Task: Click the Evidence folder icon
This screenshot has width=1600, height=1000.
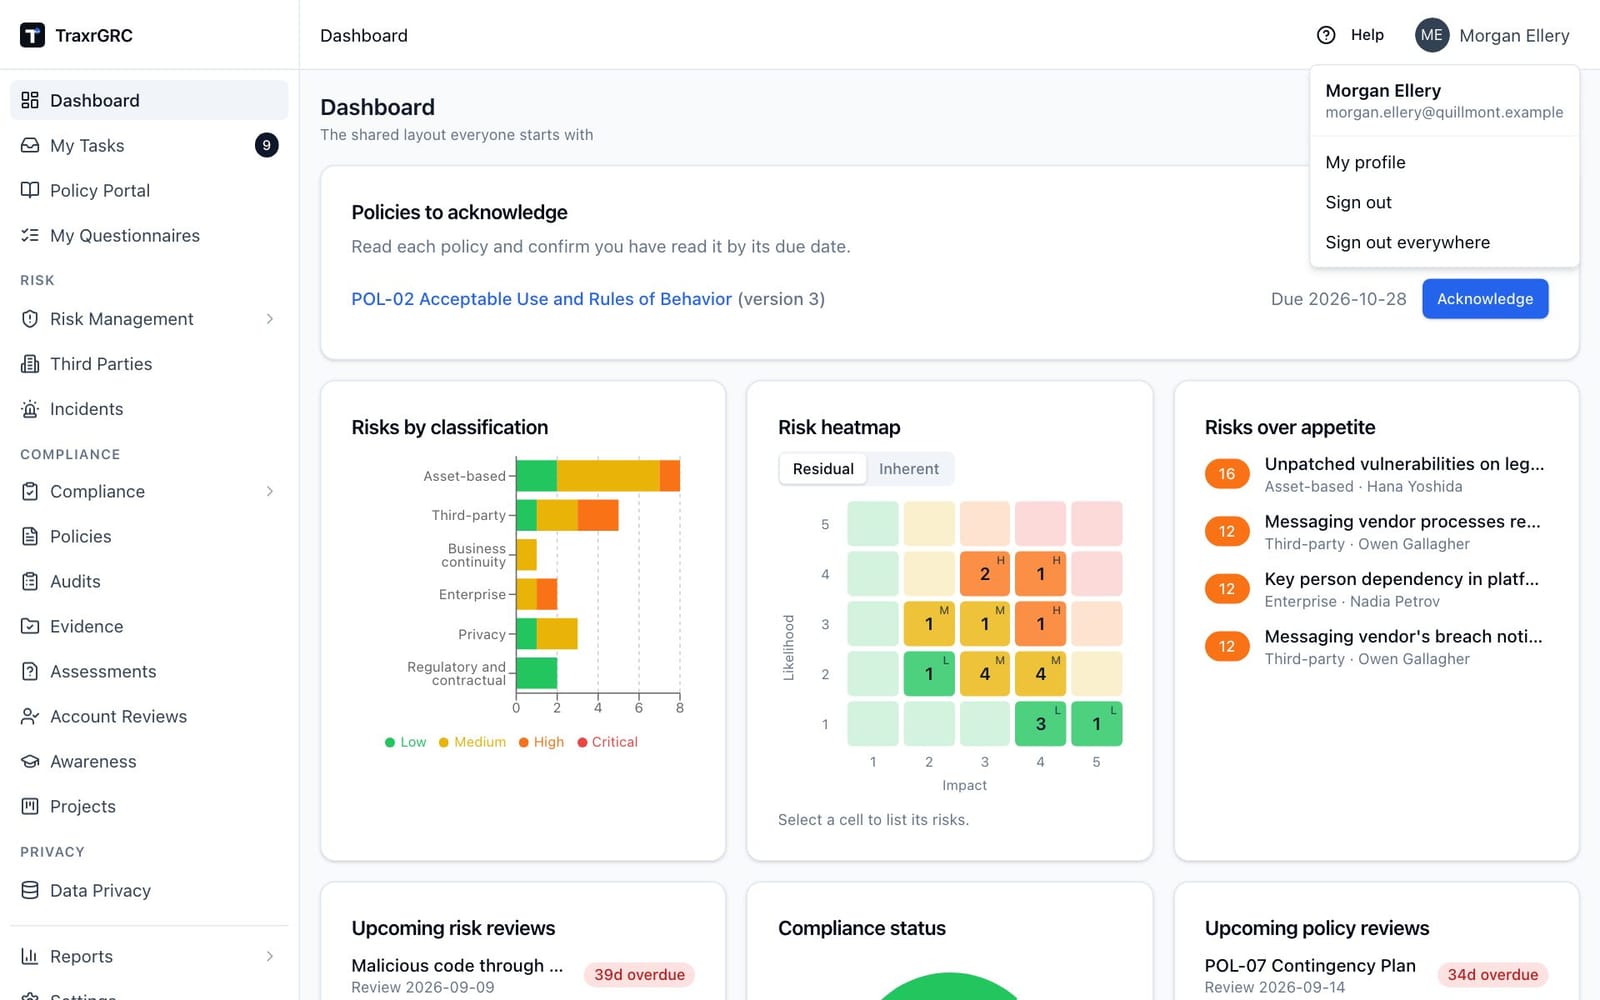Action: tap(30, 626)
